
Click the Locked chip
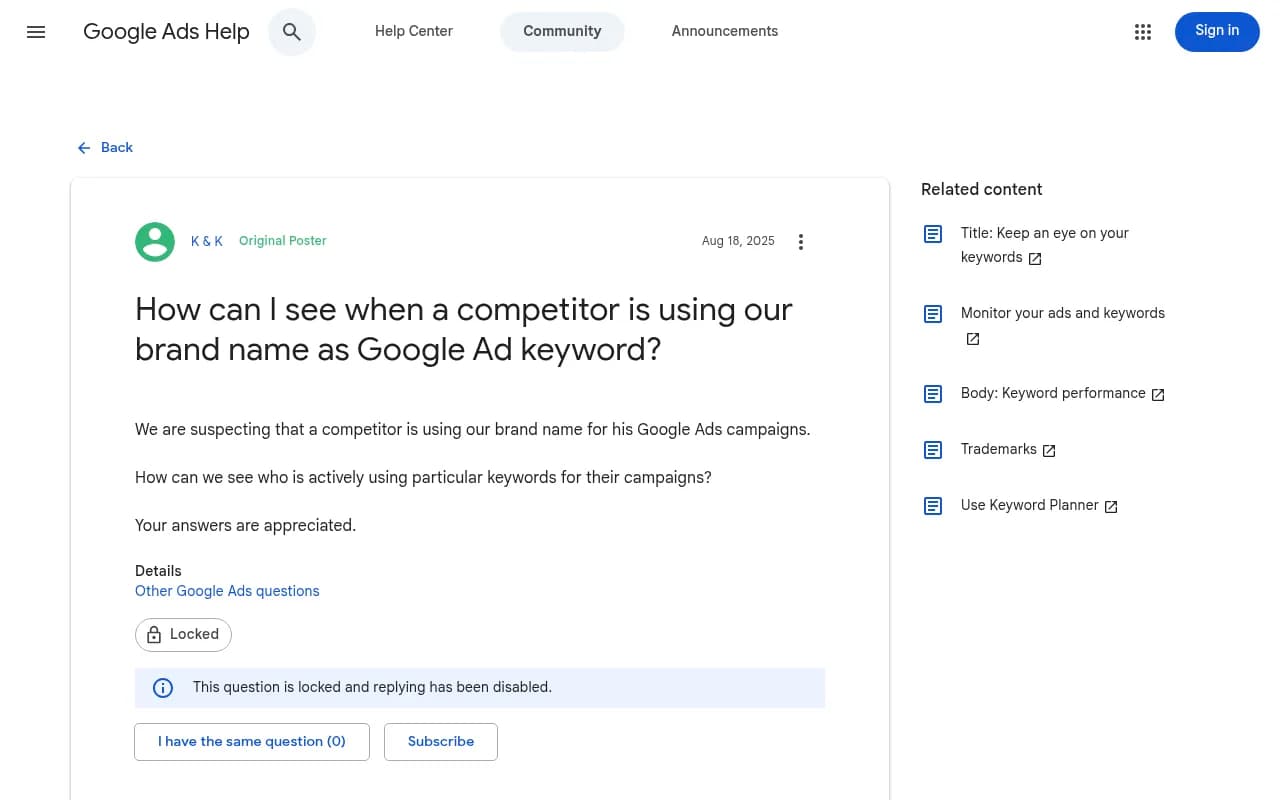(x=183, y=635)
